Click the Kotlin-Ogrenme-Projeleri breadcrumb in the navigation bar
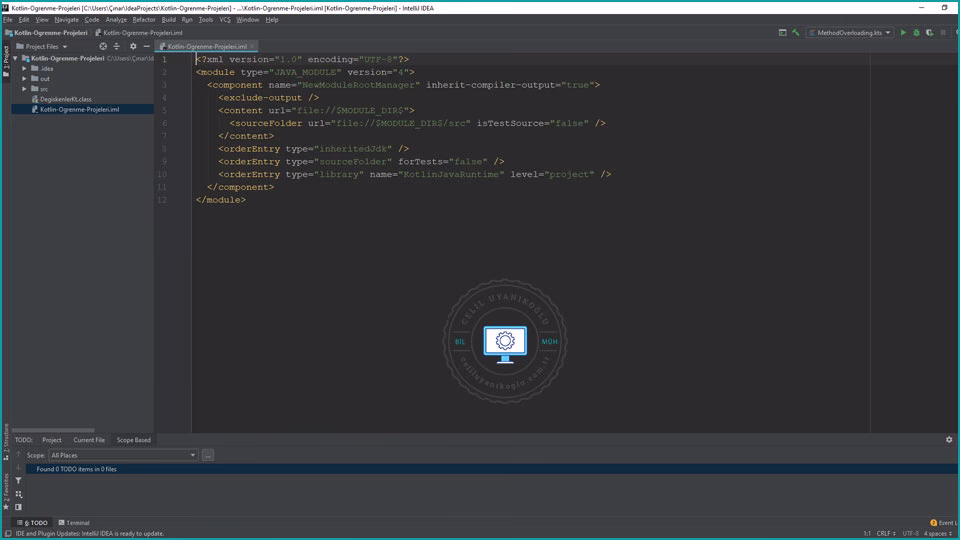 point(46,32)
